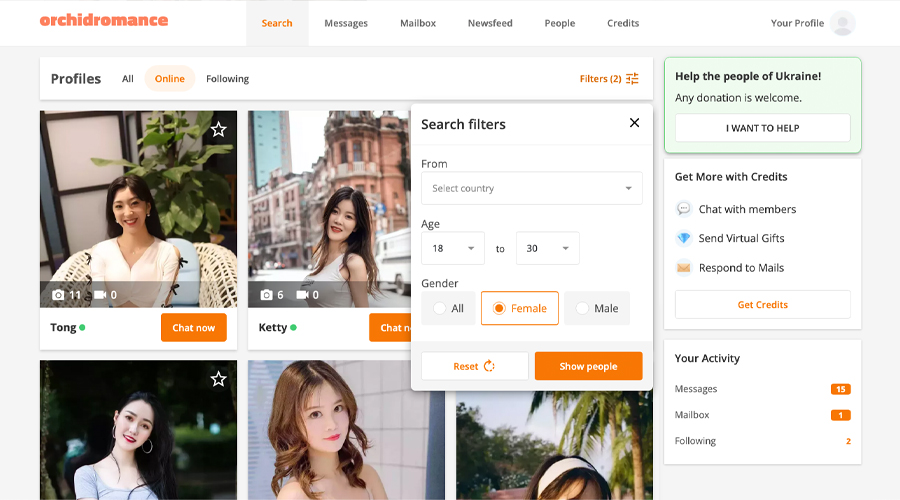This screenshot has width=900, height=500.
Task: Open the Your Profile avatar icon
Action: pyautogui.click(x=843, y=23)
